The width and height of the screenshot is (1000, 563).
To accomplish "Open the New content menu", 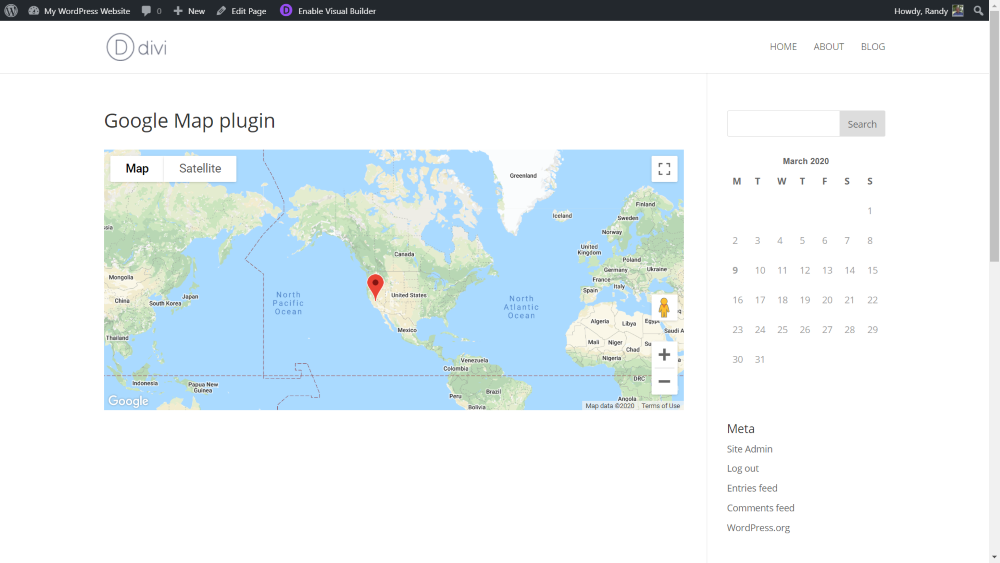I will coord(189,11).
